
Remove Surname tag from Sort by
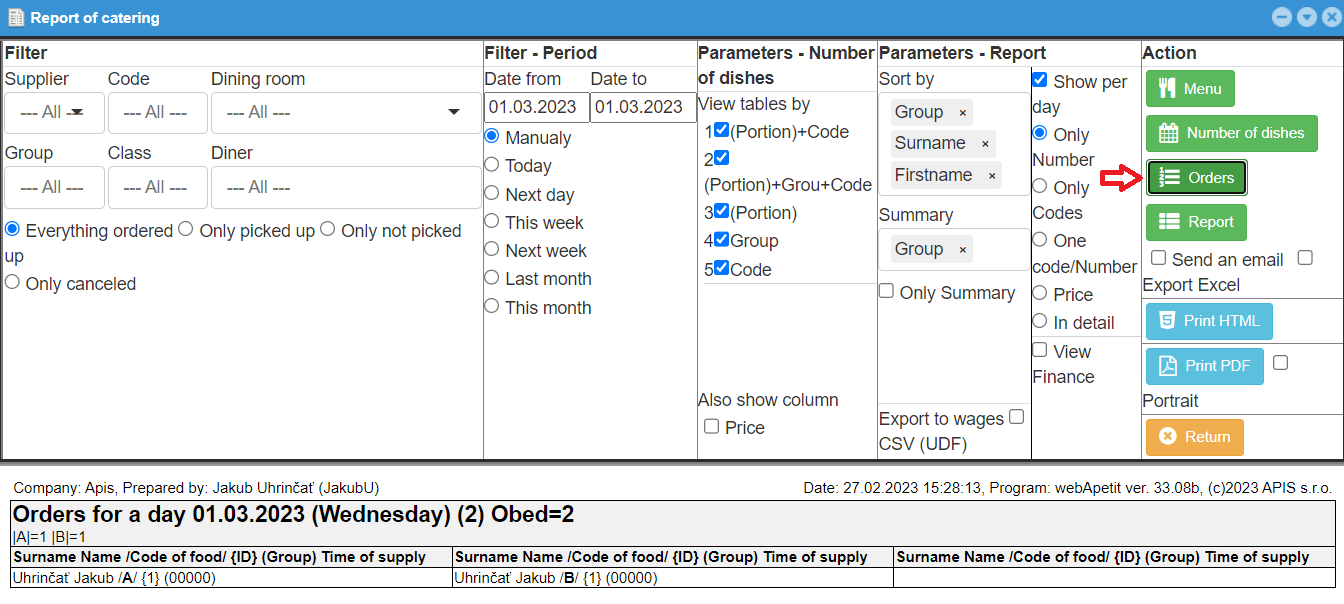pos(985,144)
